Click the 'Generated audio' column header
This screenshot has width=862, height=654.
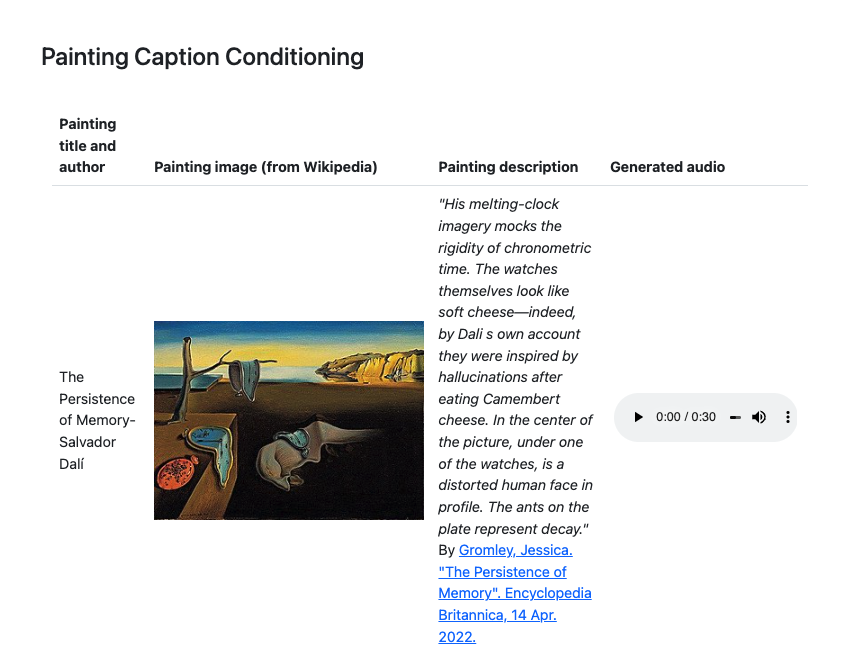coord(667,167)
